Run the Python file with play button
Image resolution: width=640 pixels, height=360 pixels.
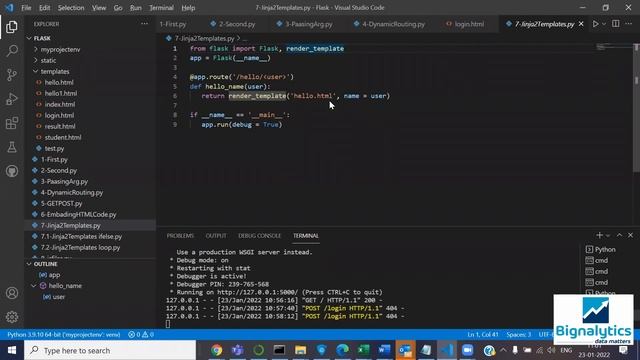596,24
